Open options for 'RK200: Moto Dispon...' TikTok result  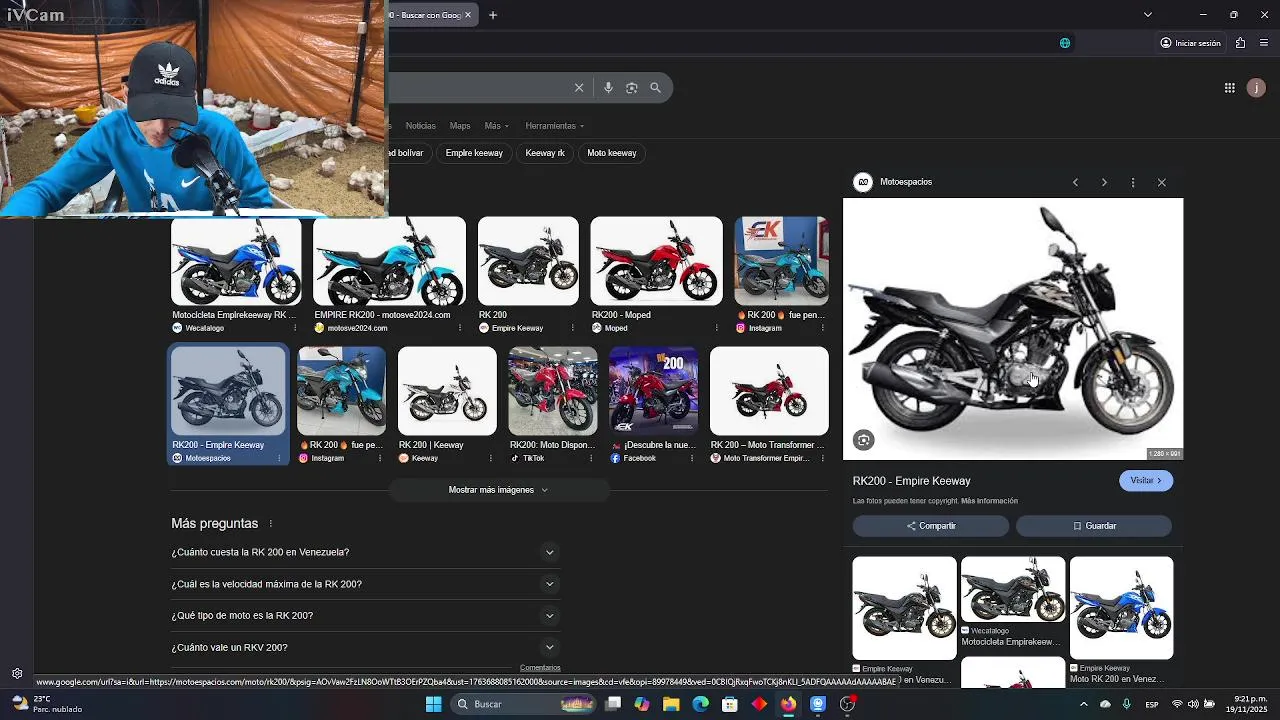click(x=591, y=458)
